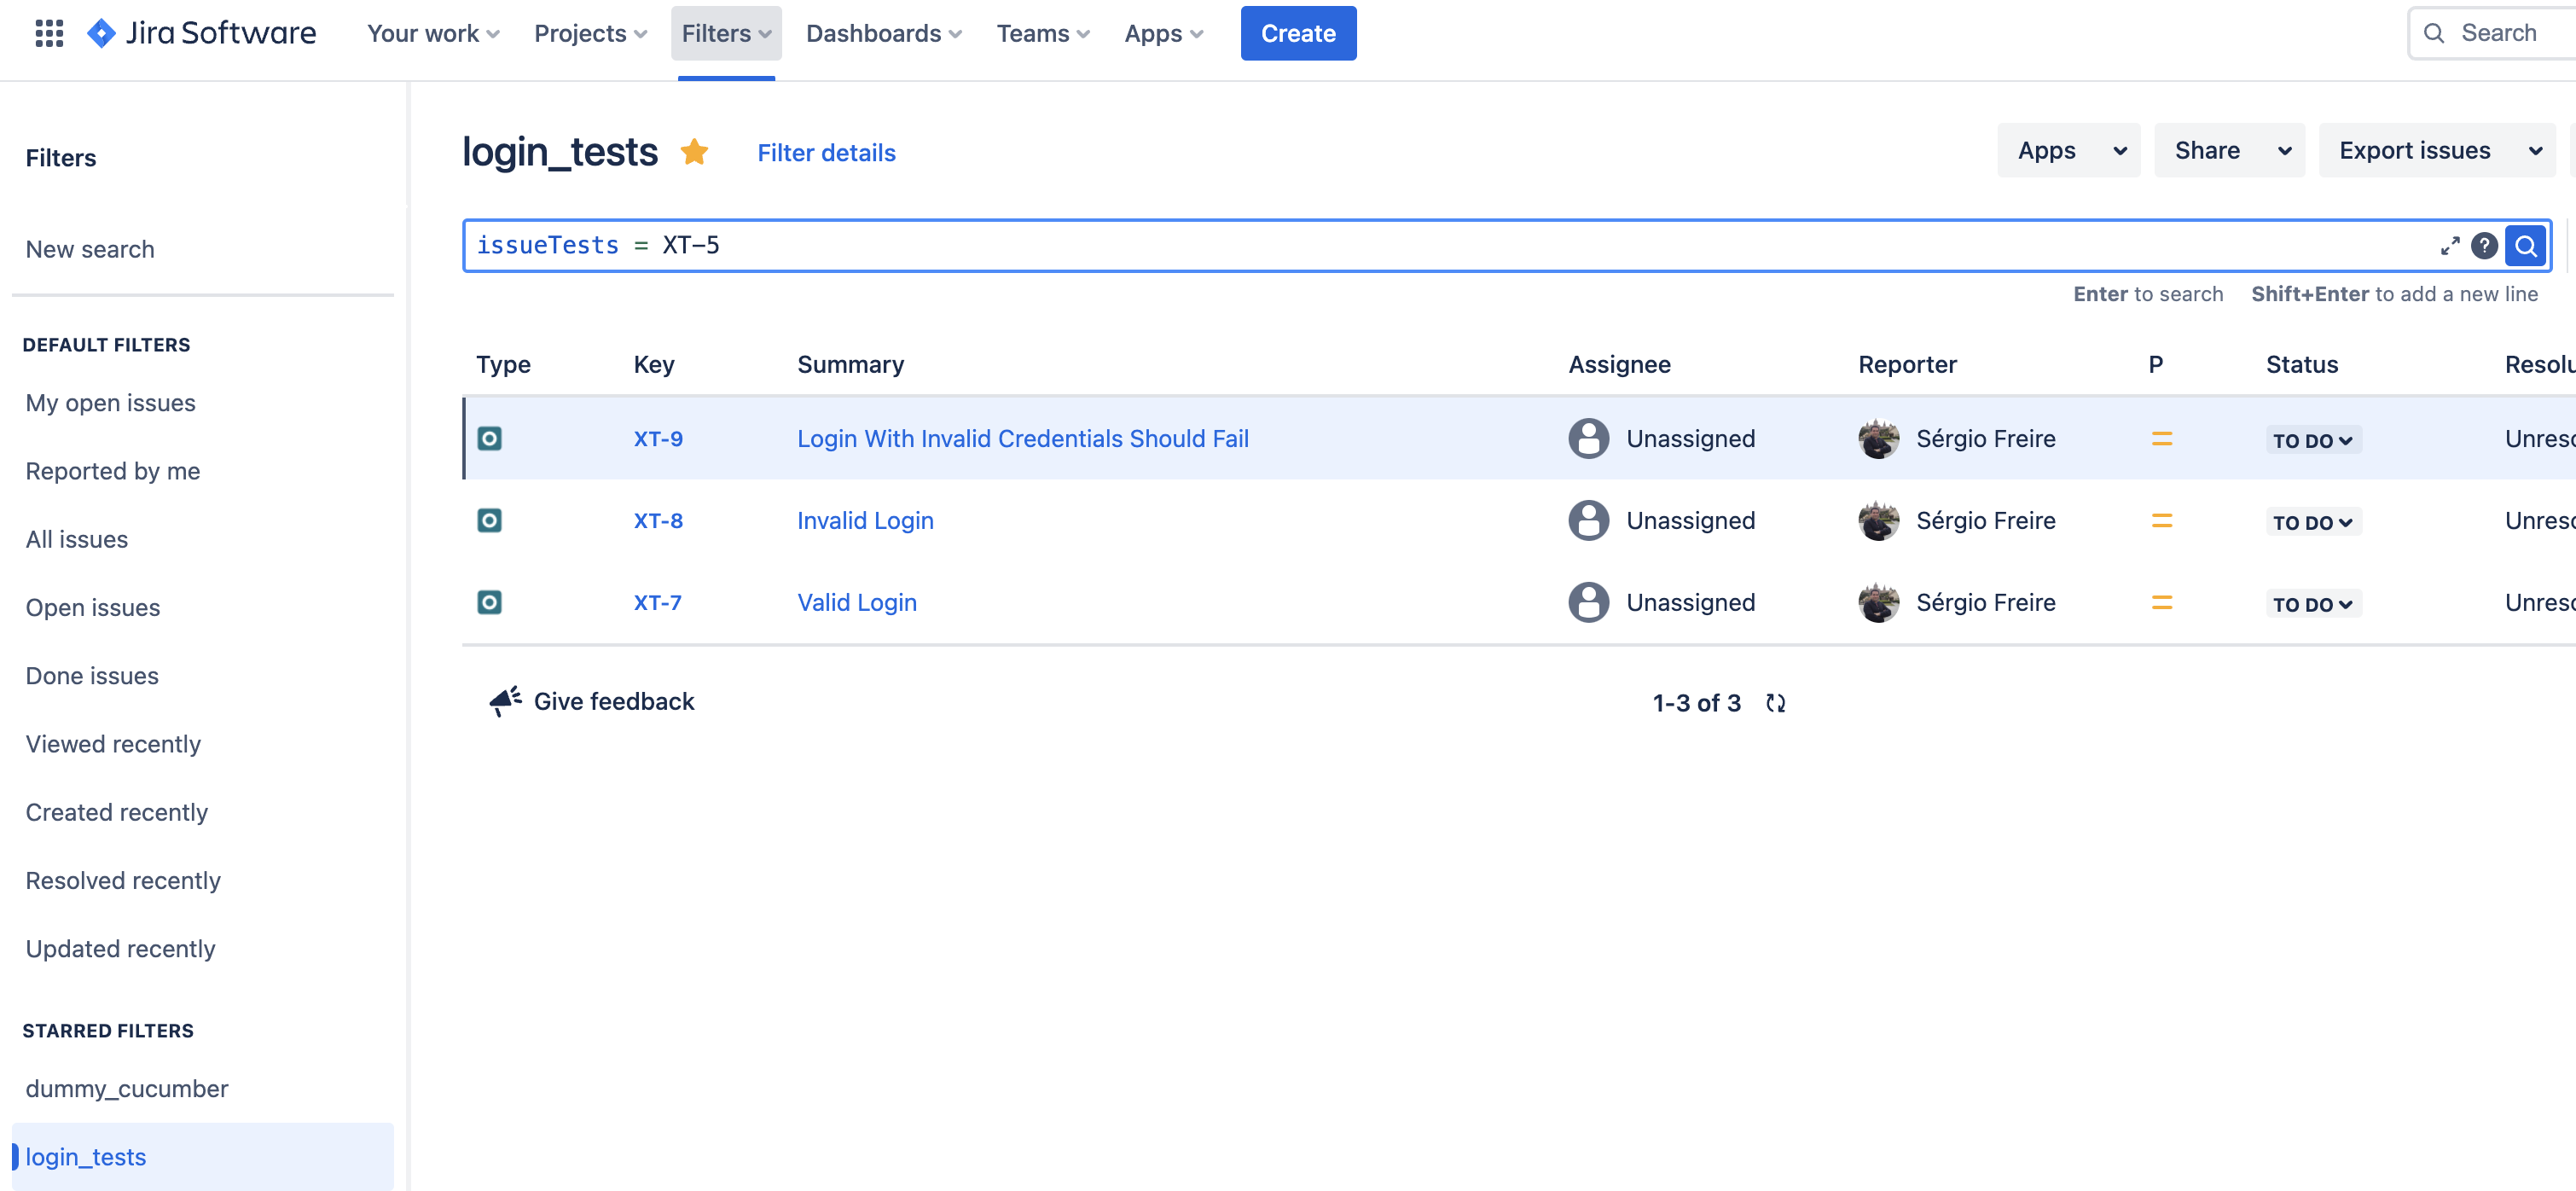
Task: Click the Unassigned avatar in XT-7 row
Action: [1588, 603]
